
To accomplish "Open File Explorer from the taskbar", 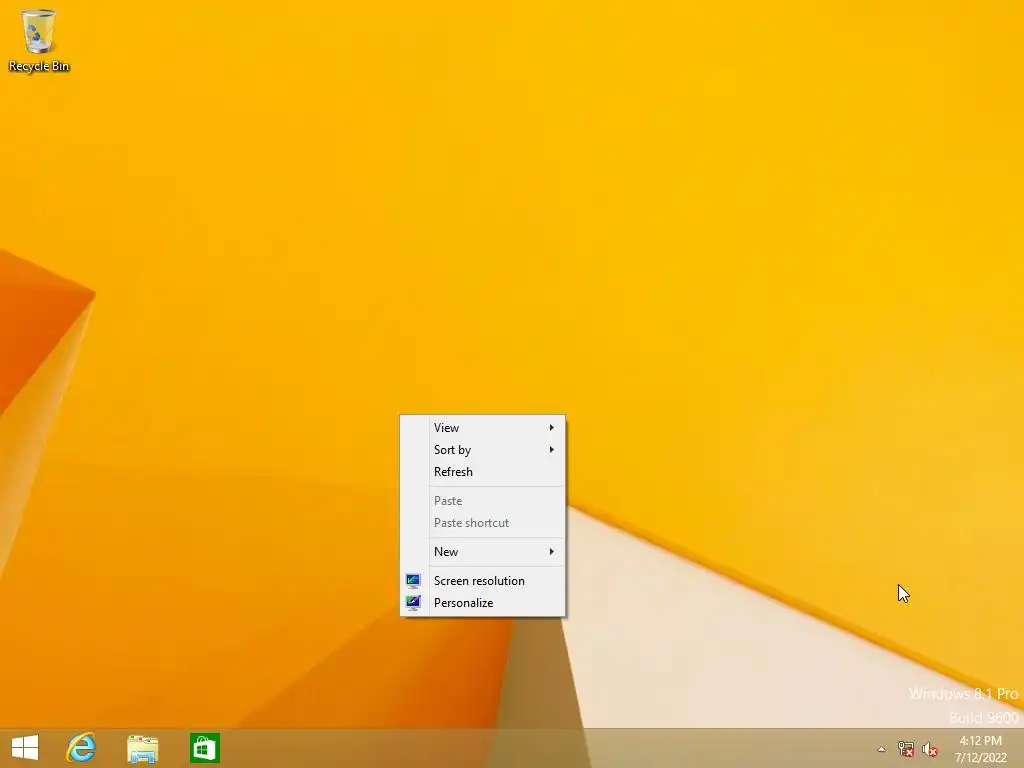I will click(142, 748).
